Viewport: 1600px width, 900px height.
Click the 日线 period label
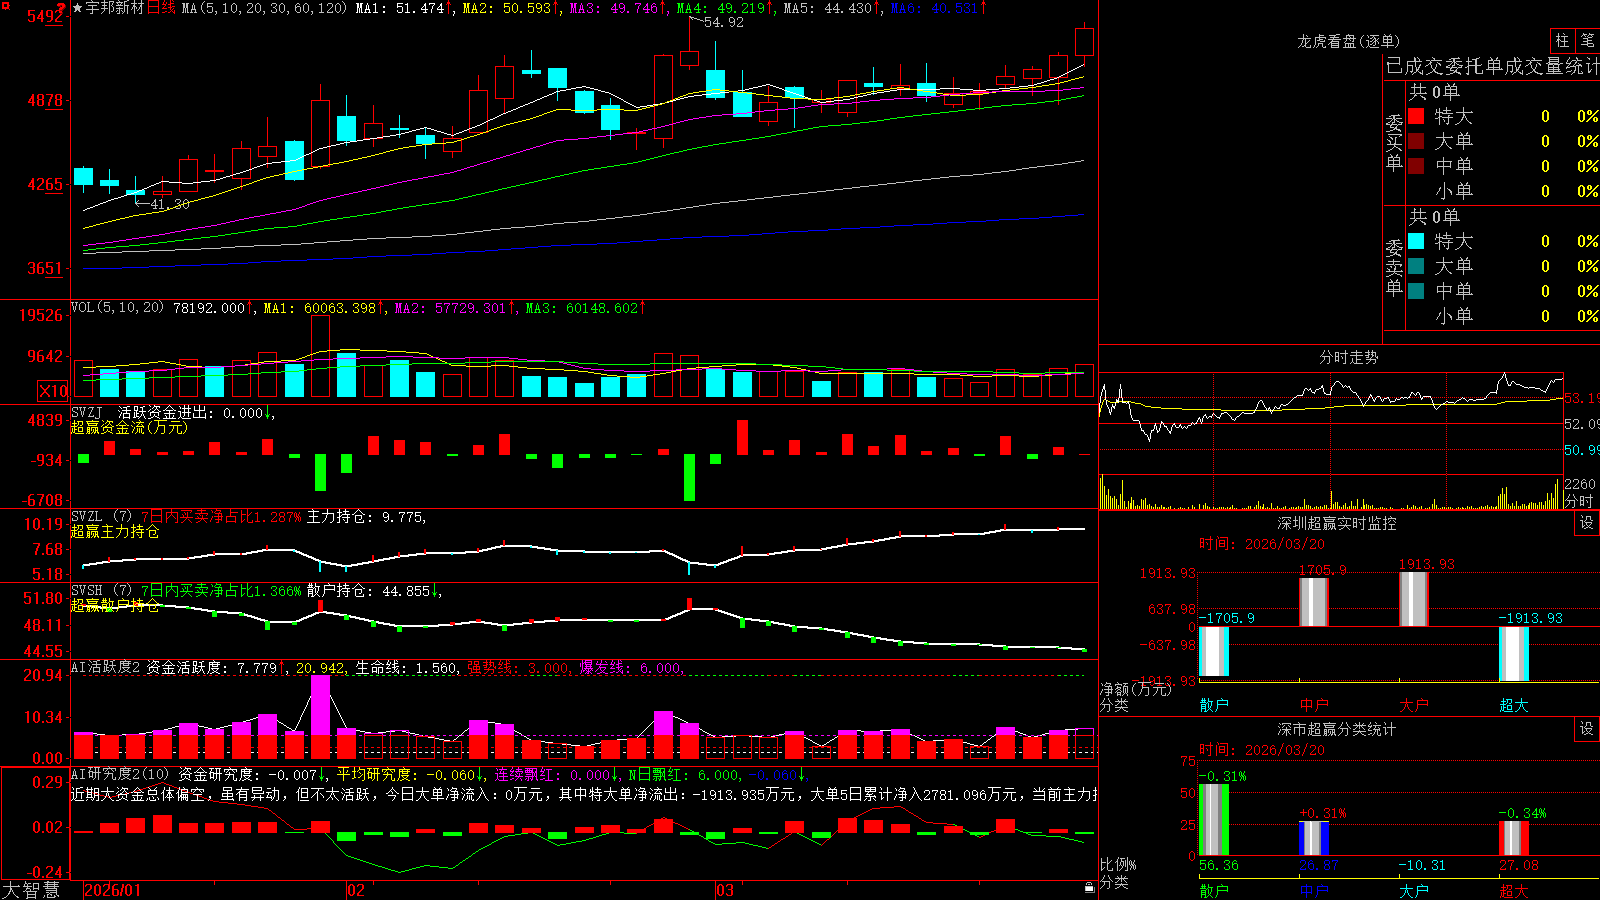tap(161, 8)
